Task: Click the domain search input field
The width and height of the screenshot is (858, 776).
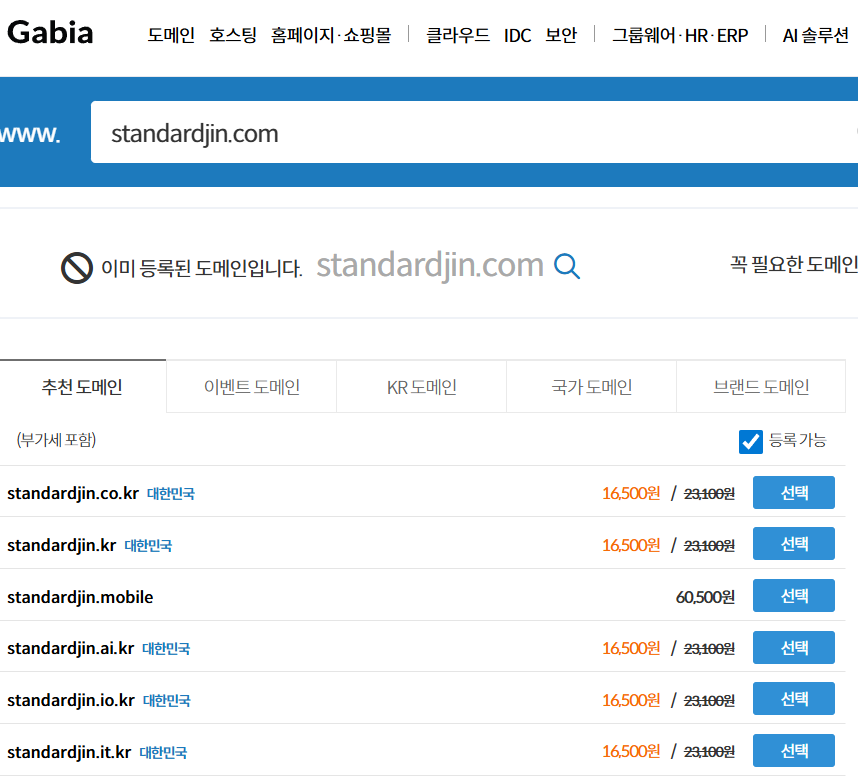Action: click(470, 133)
